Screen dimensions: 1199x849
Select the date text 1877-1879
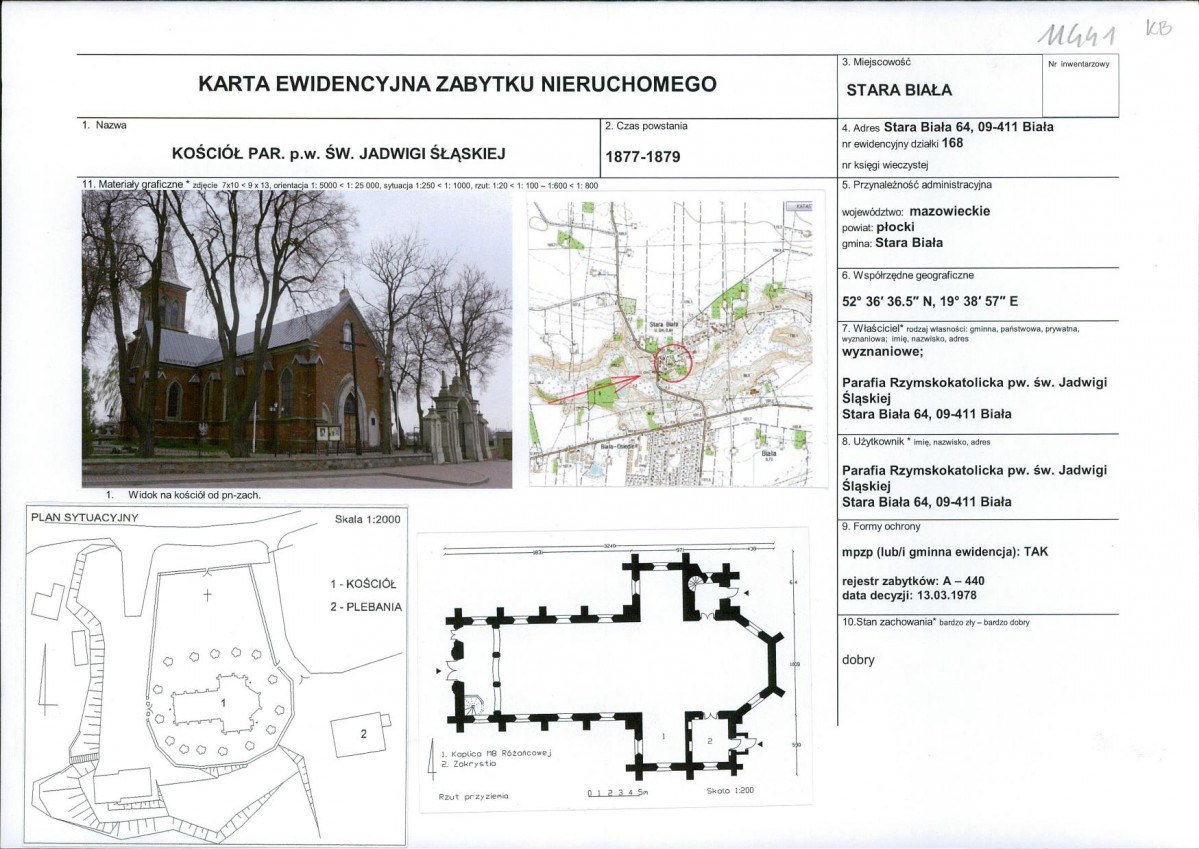point(642,157)
